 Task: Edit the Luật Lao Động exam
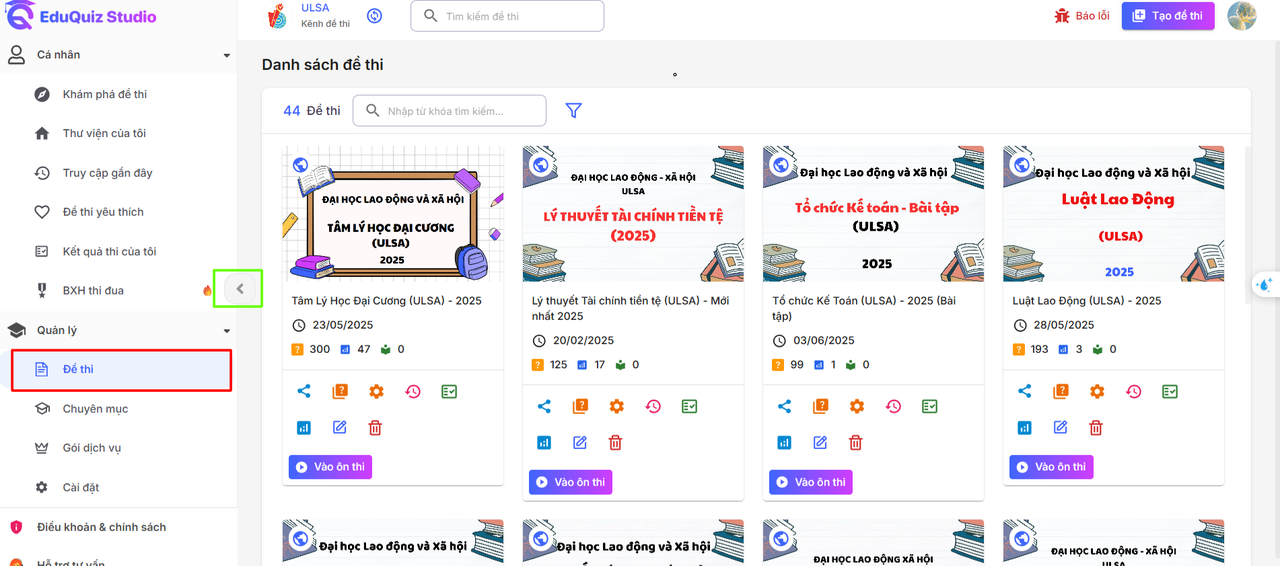pyautogui.click(x=1060, y=427)
